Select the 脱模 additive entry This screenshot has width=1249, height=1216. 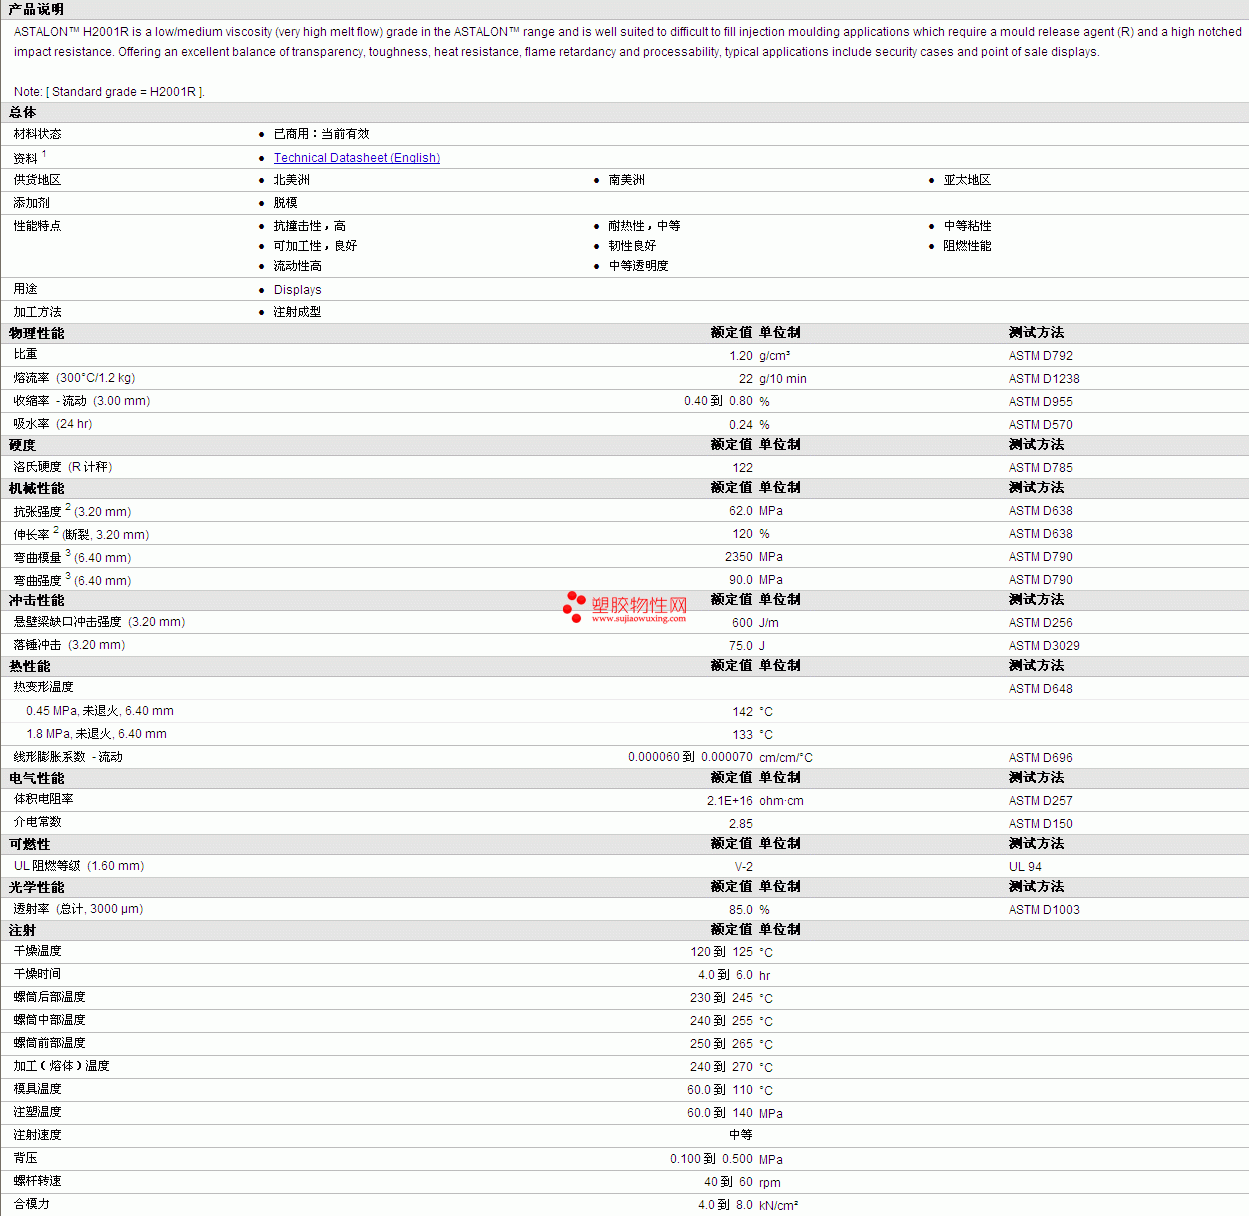click(286, 203)
